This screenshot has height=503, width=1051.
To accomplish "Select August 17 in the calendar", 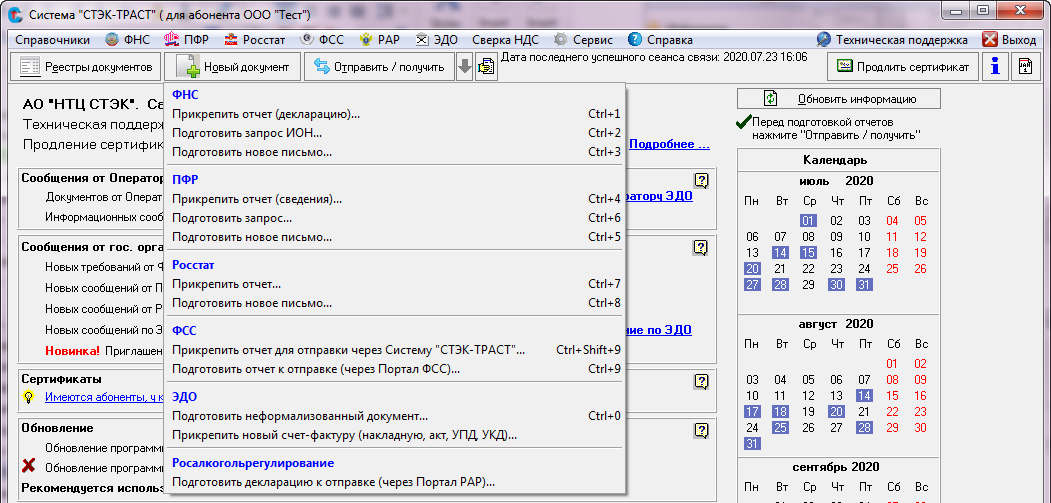I will (752, 412).
